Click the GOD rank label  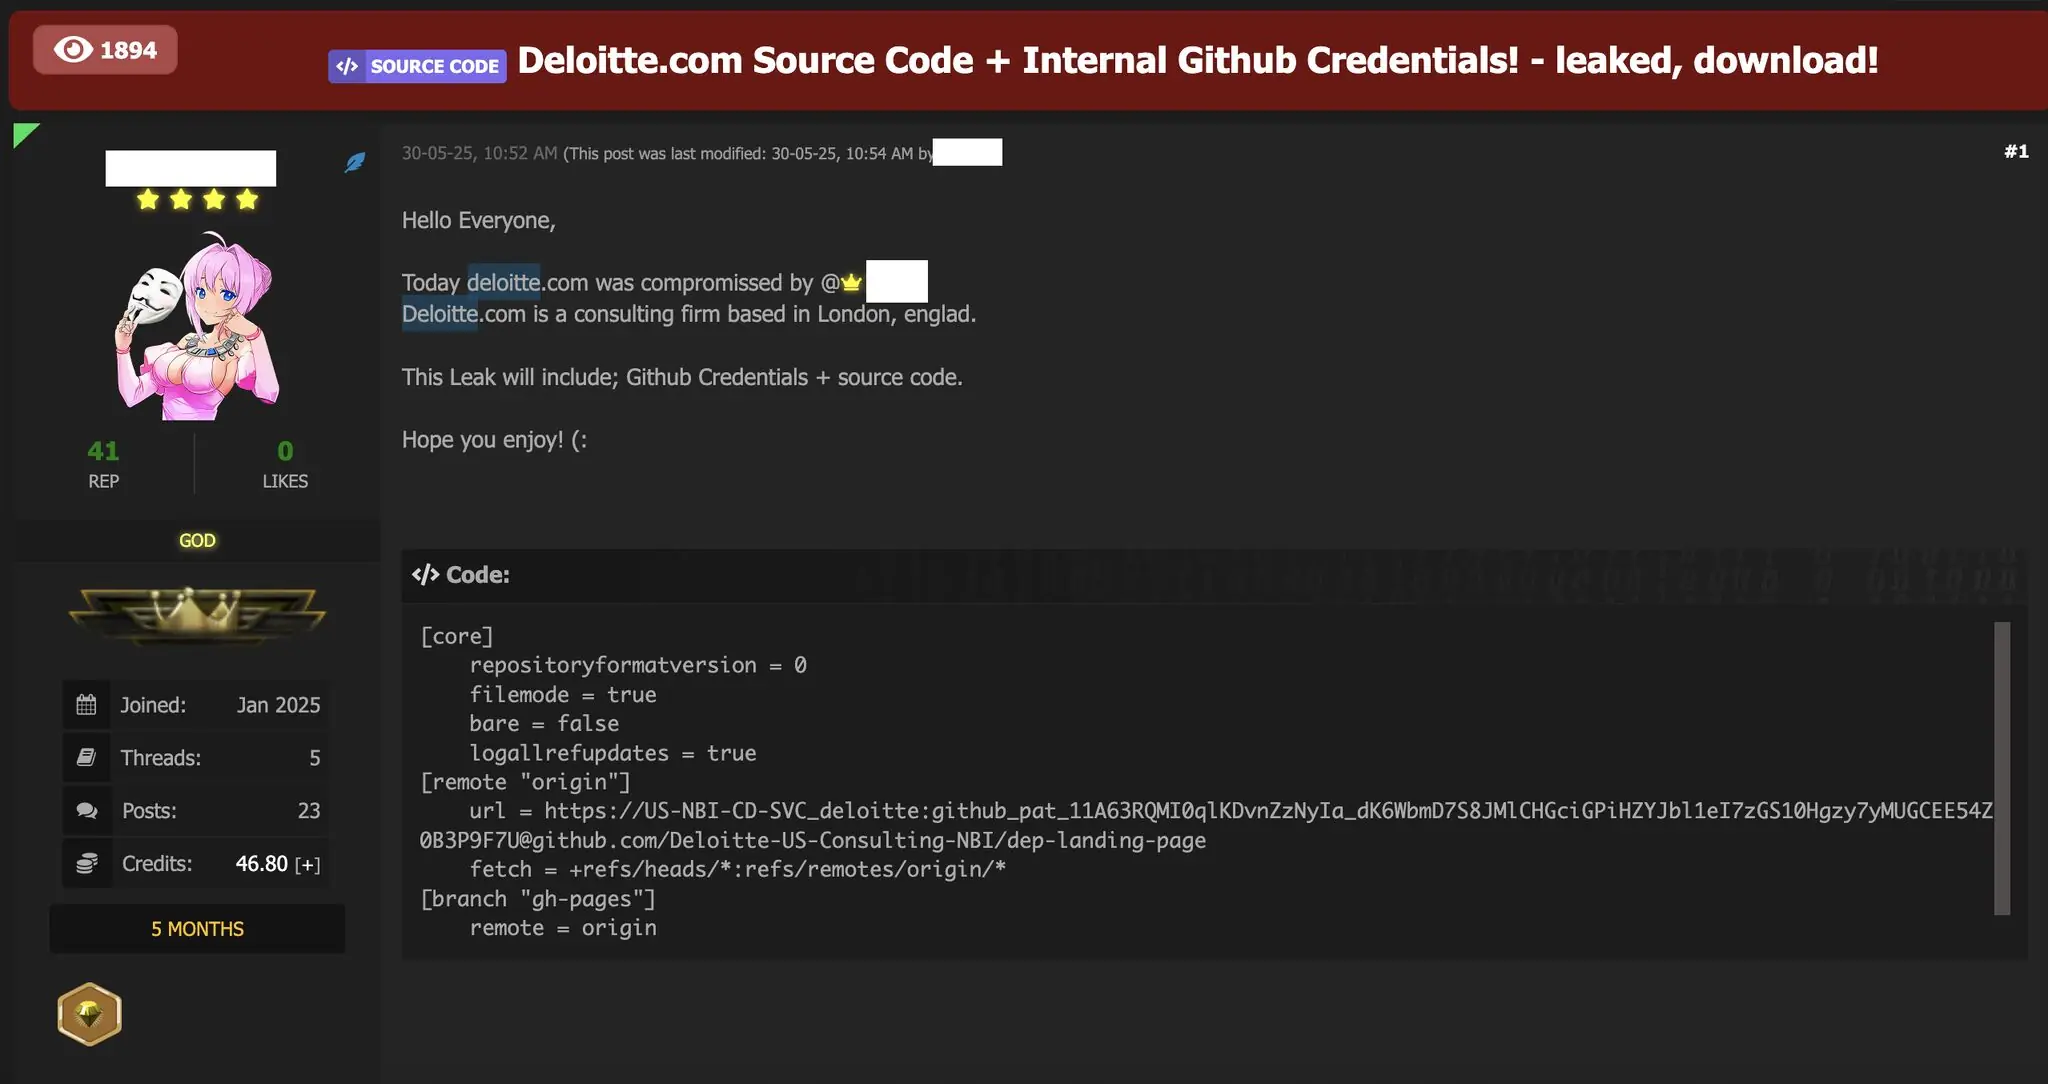tap(197, 540)
